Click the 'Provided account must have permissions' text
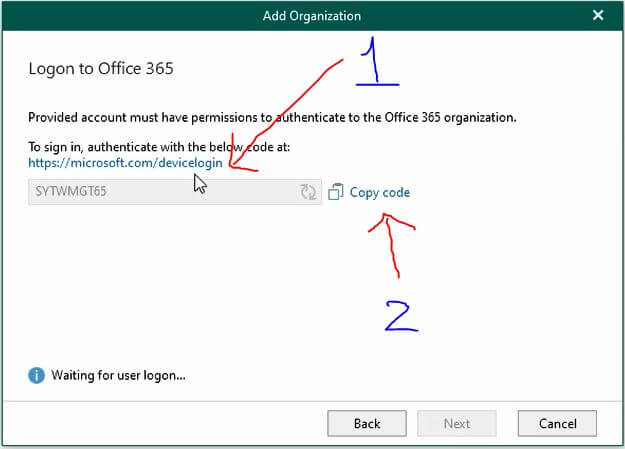Viewport: 625px width, 449px height. (x=272, y=118)
